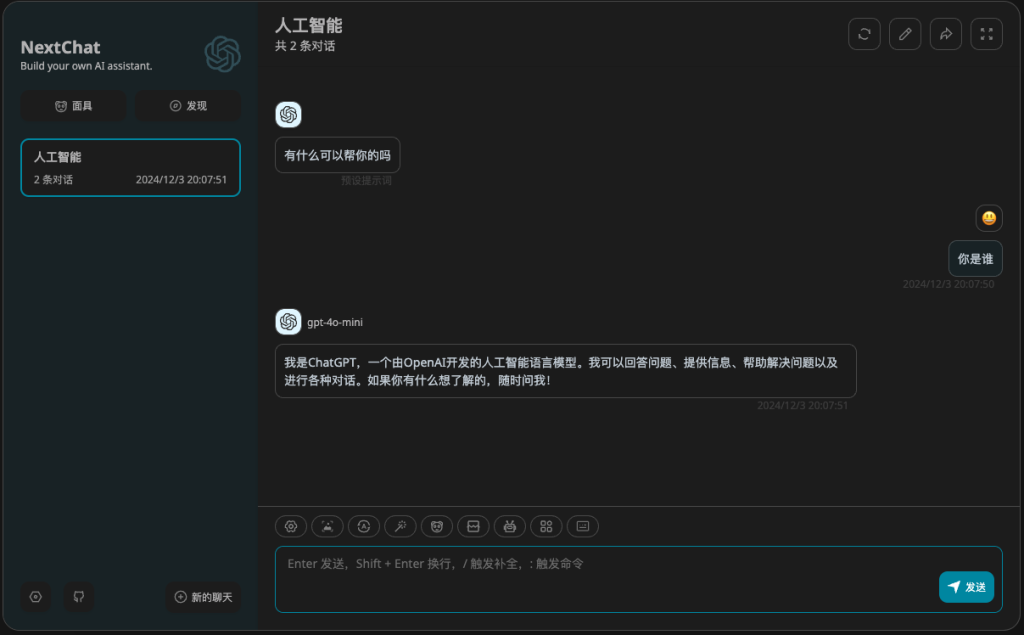Image resolution: width=1024 pixels, height=635 pixels.
Task: Open model selector robot icon
Action: click(510, 527)
